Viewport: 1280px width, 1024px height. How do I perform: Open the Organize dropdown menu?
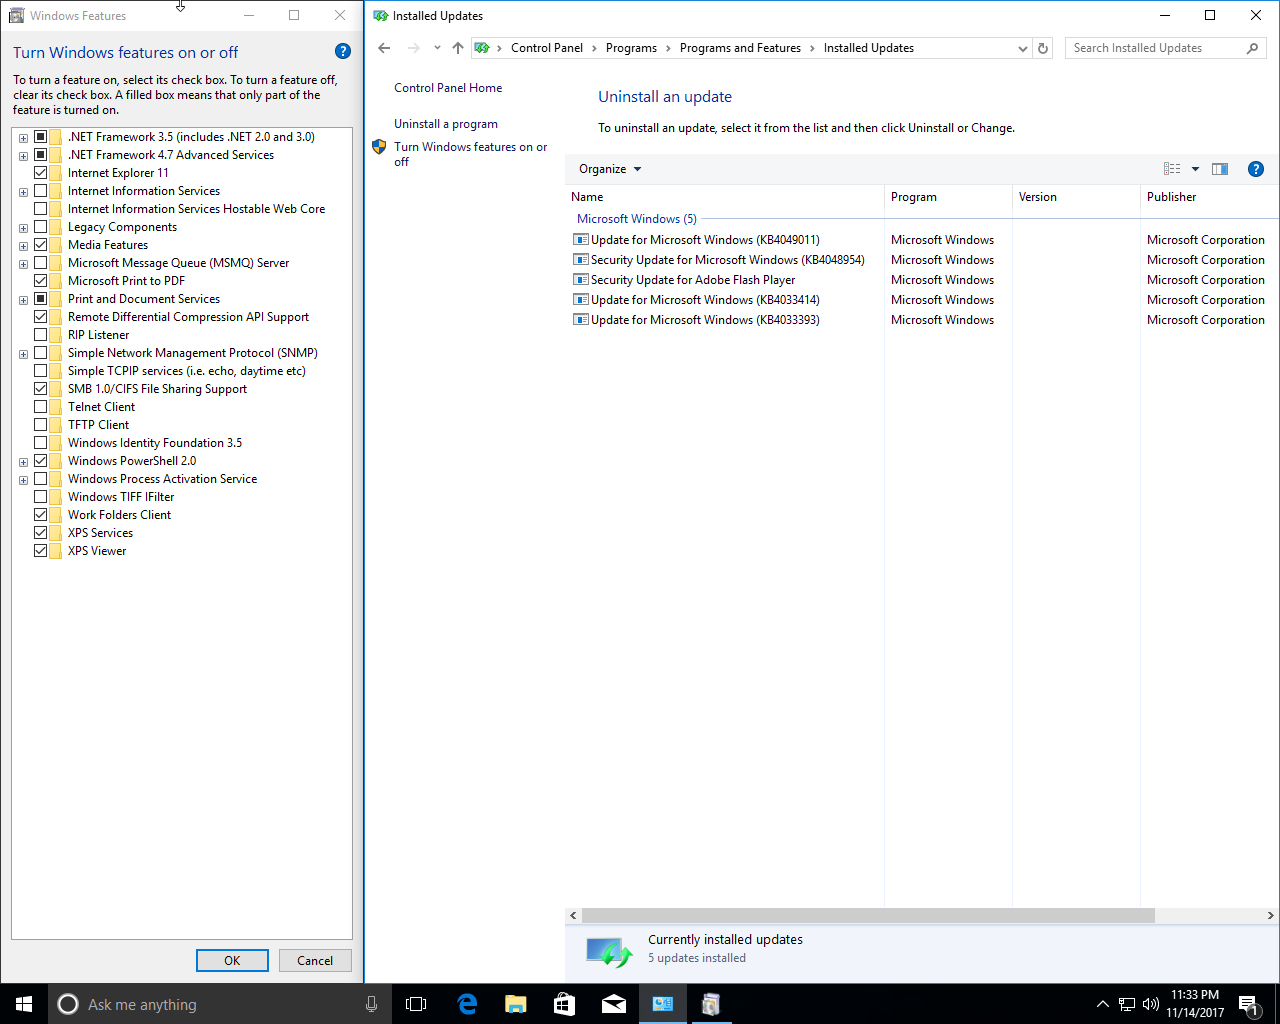[x=610, y=169]
